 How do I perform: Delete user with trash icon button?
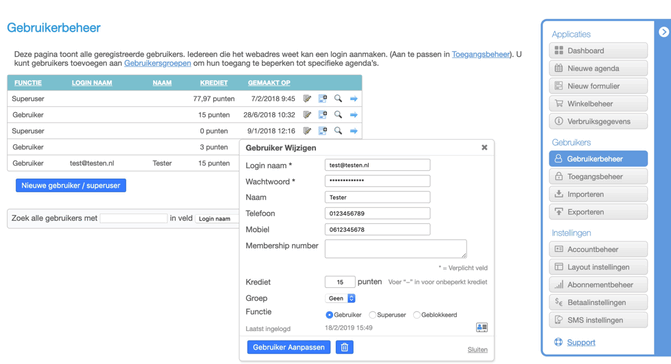coord(344,347)
